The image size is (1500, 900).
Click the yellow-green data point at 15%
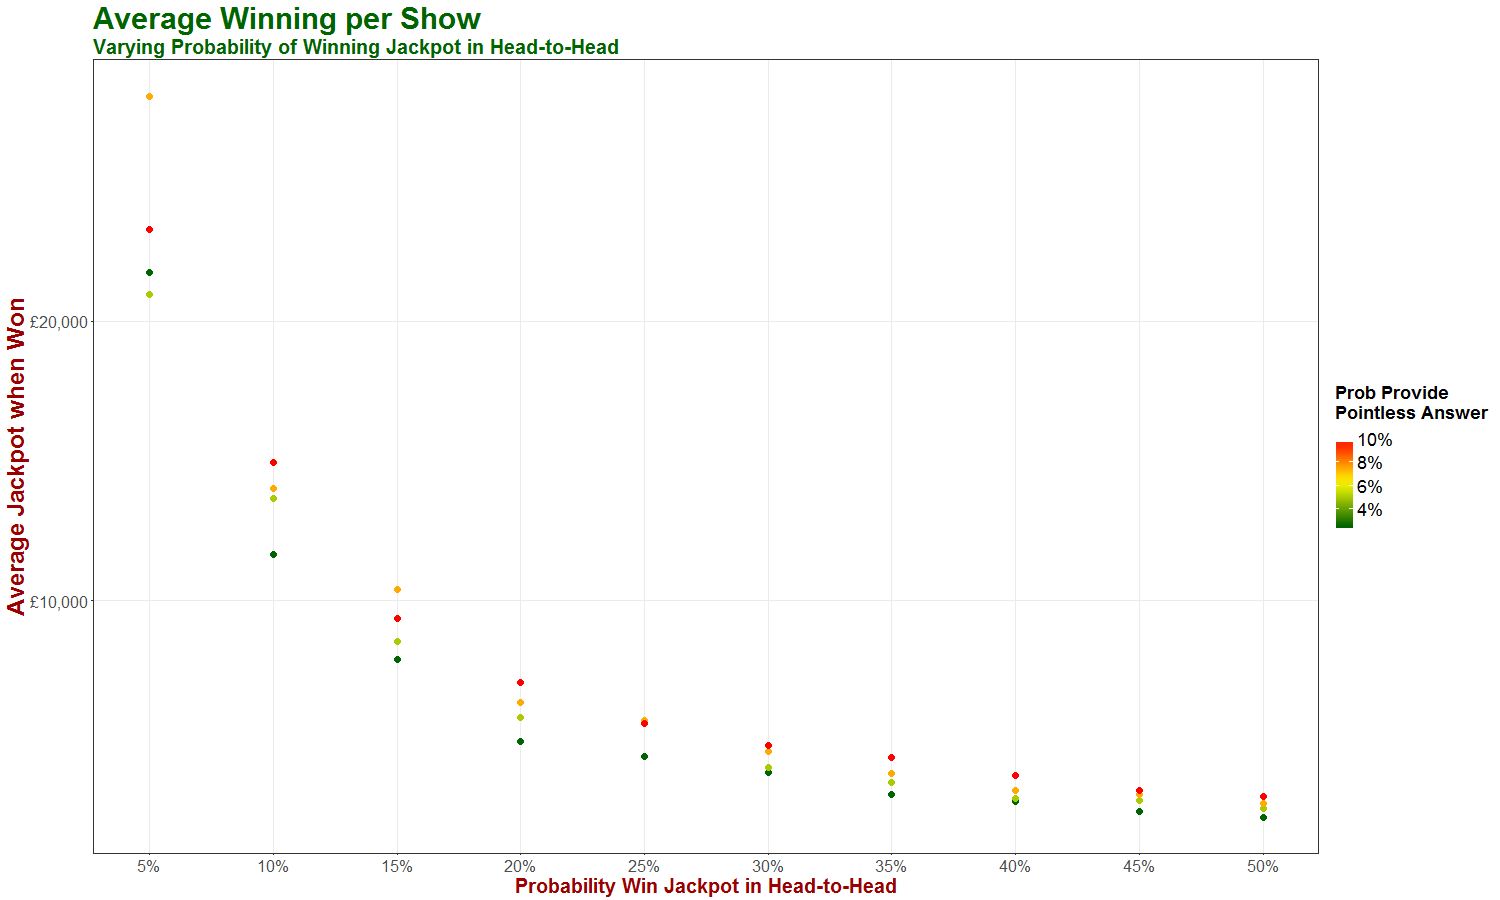[x=397, y=642]
